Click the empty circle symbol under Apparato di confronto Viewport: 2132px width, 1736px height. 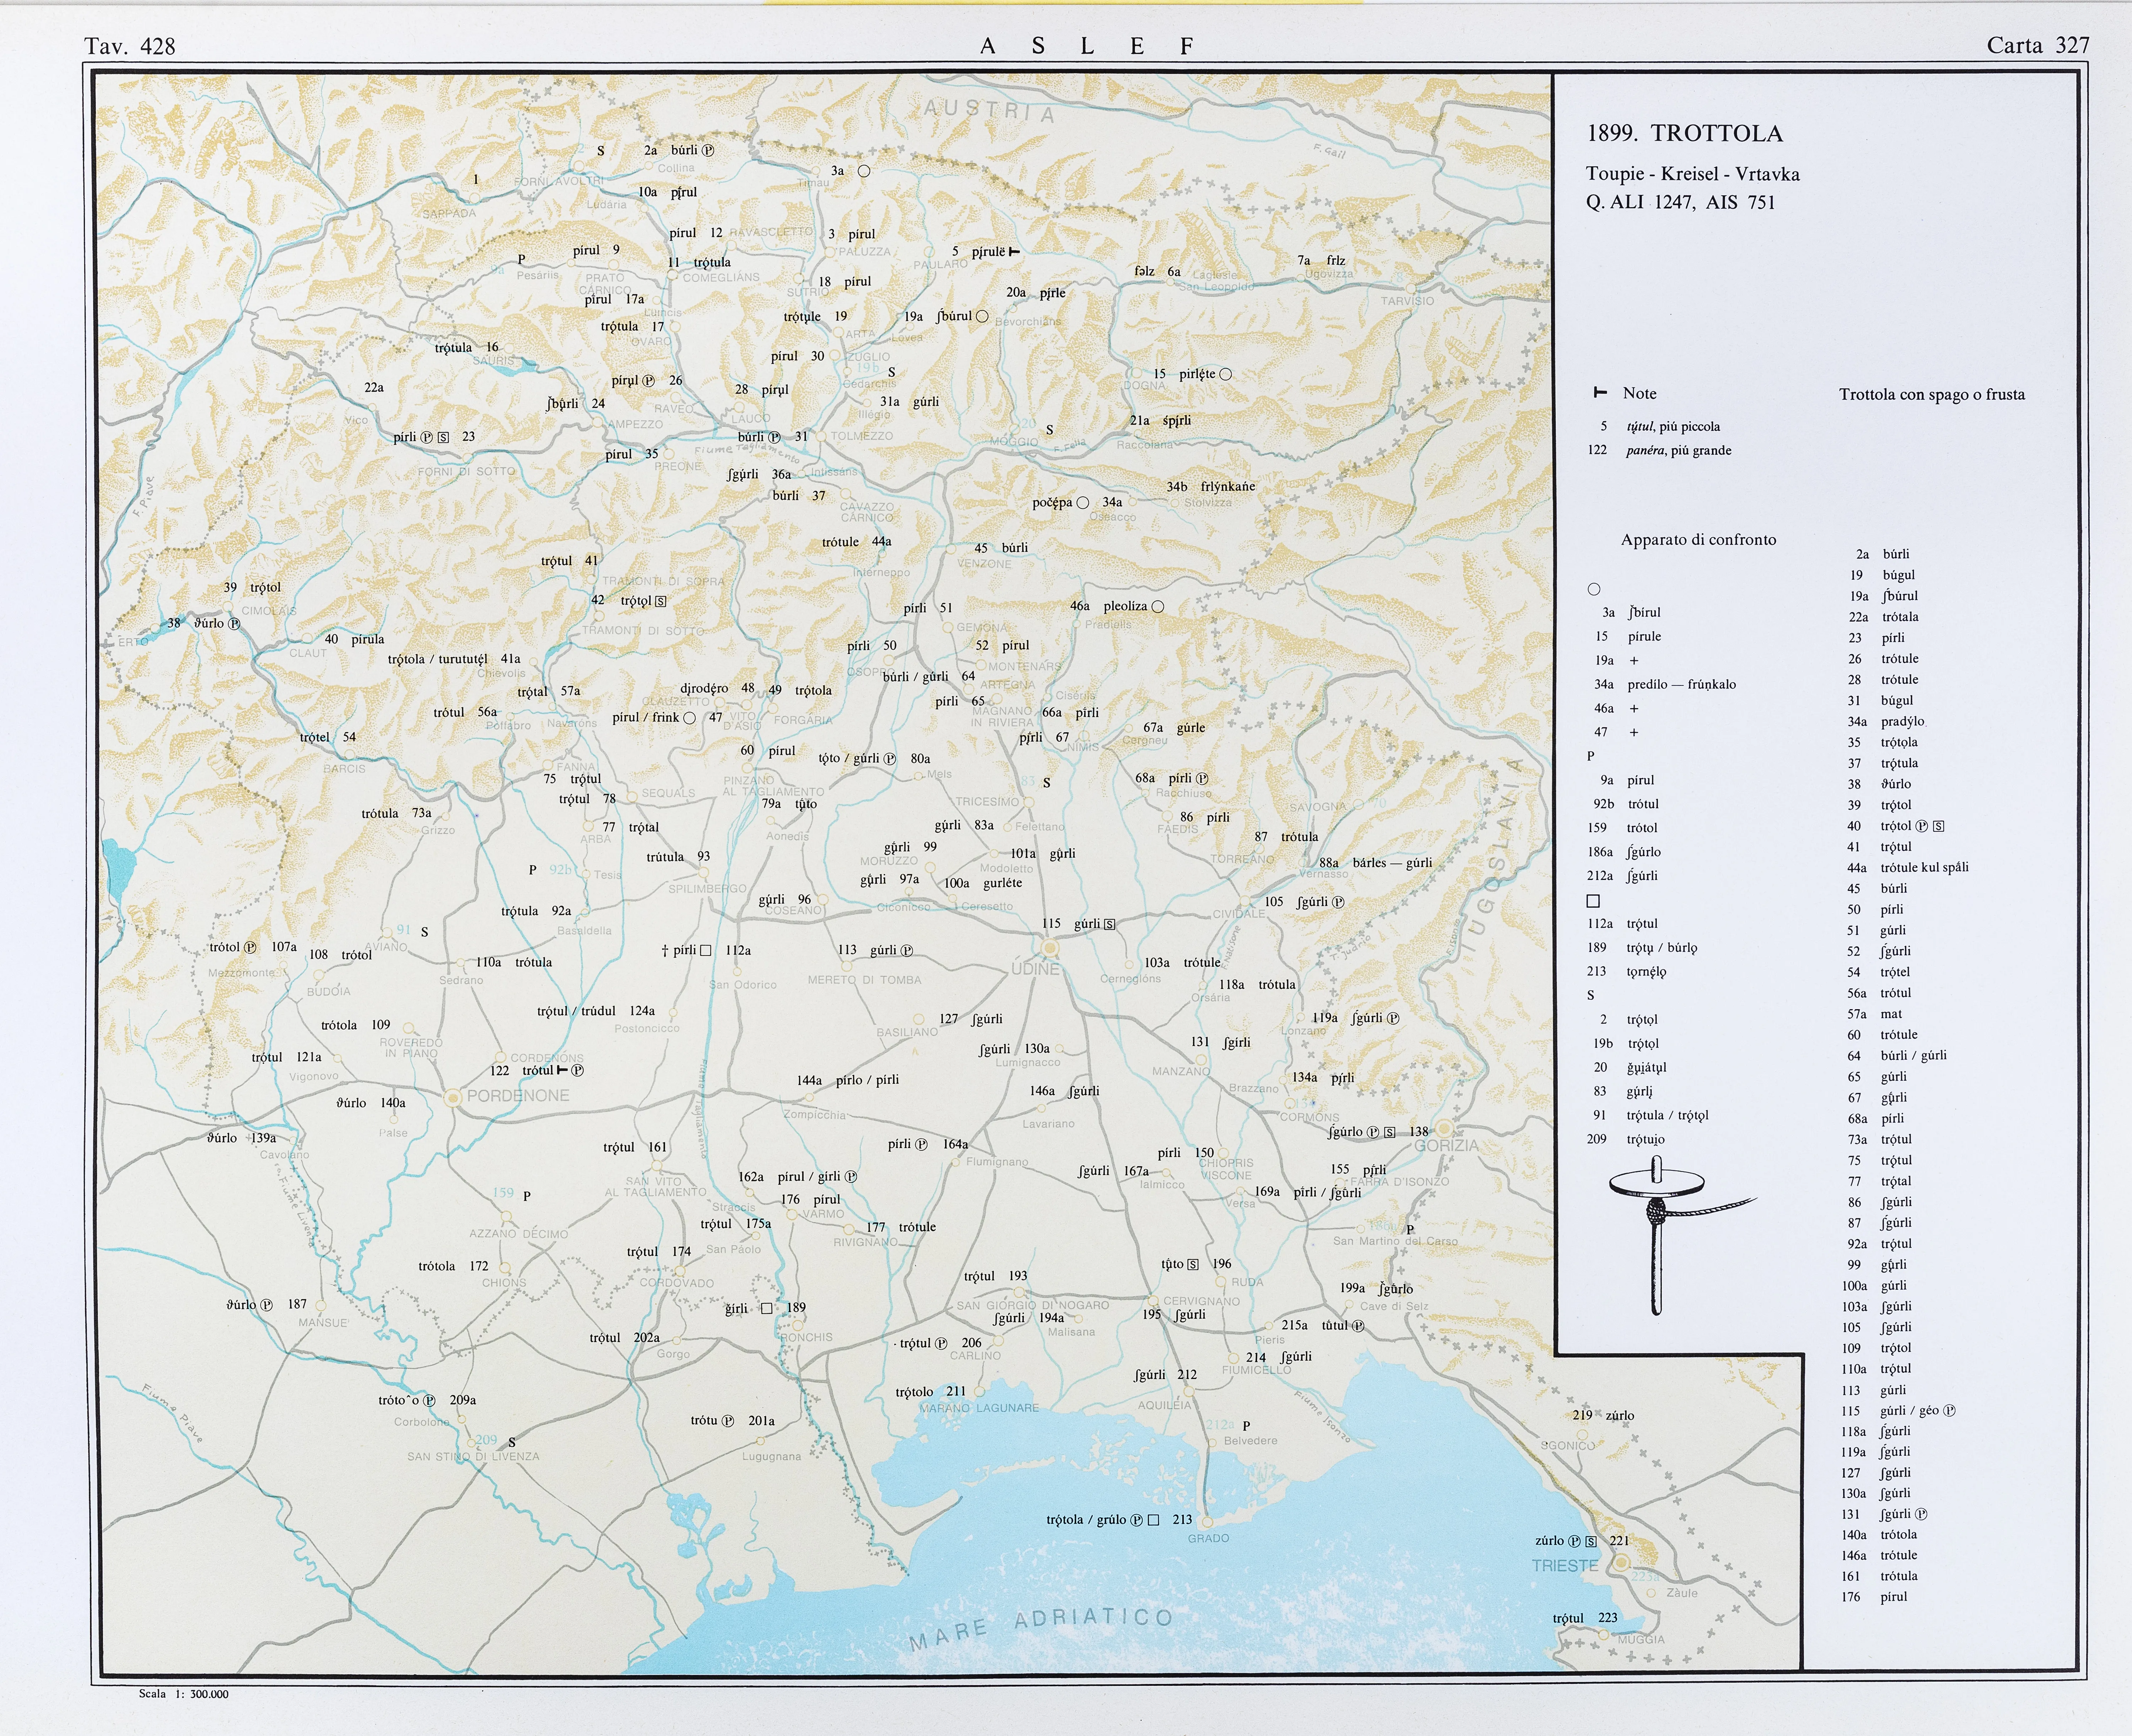point(1594,589)
